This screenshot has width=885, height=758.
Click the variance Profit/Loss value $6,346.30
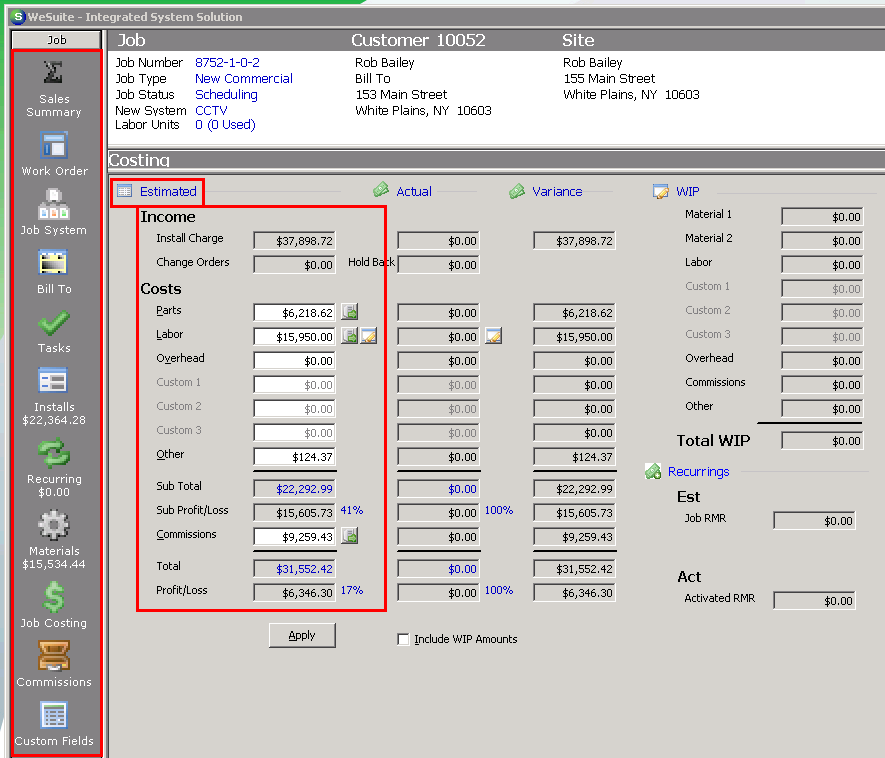point(575,593)
